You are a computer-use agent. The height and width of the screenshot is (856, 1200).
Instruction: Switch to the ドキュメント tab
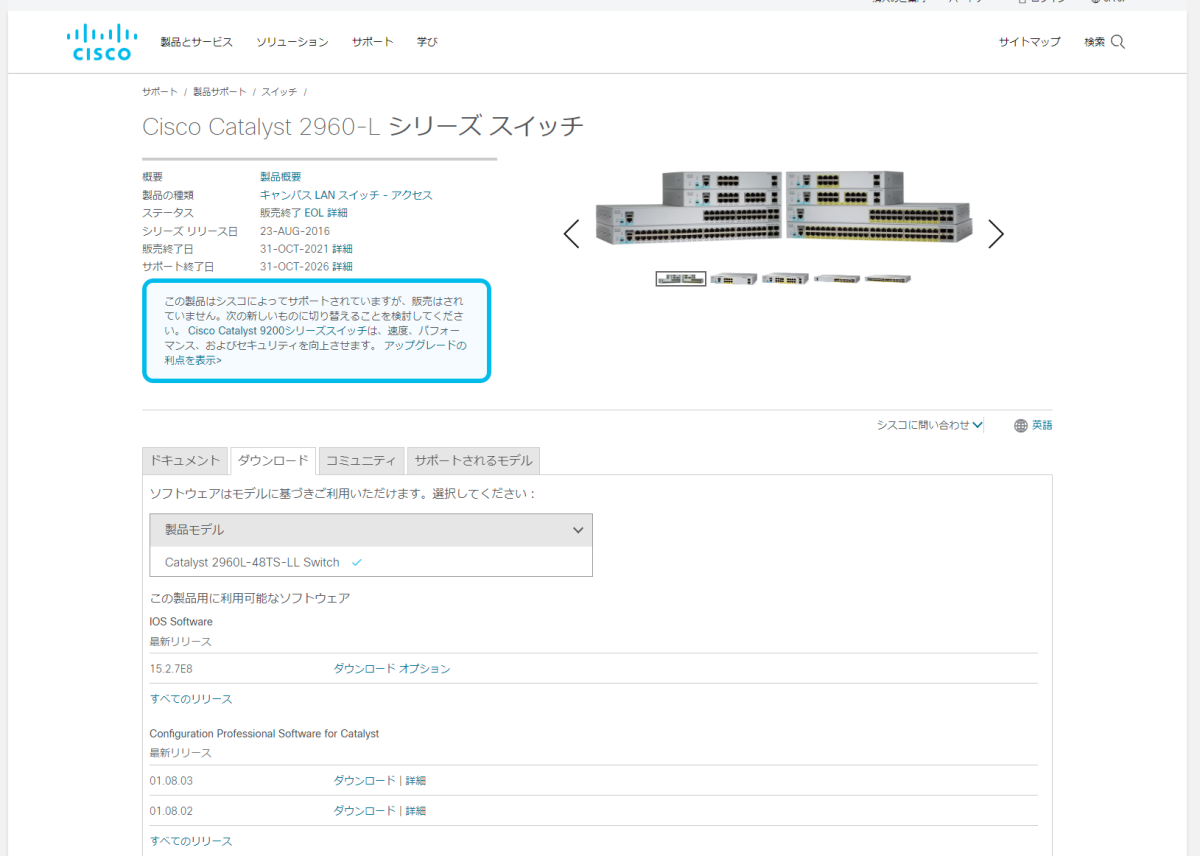185,461
